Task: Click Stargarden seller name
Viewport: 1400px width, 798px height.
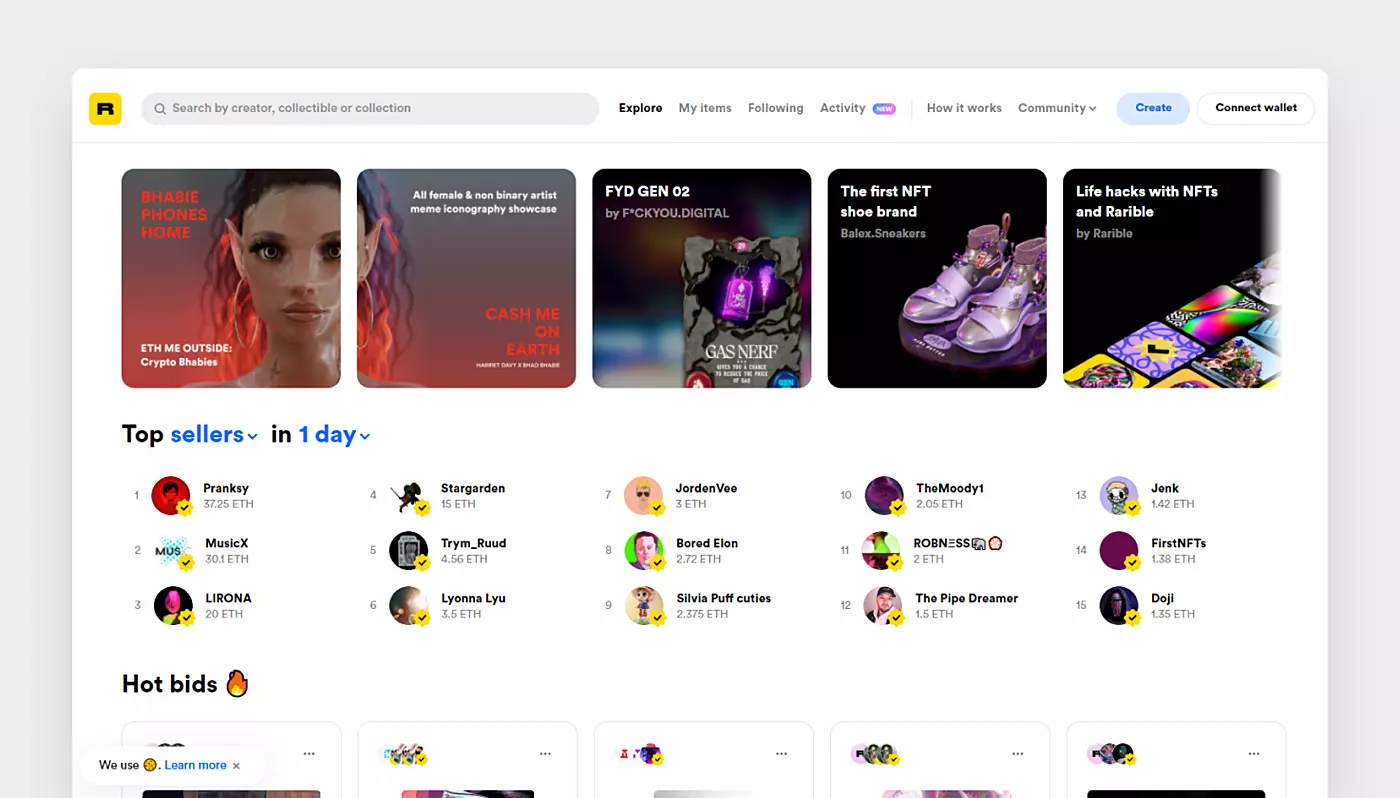Action: 473,488
